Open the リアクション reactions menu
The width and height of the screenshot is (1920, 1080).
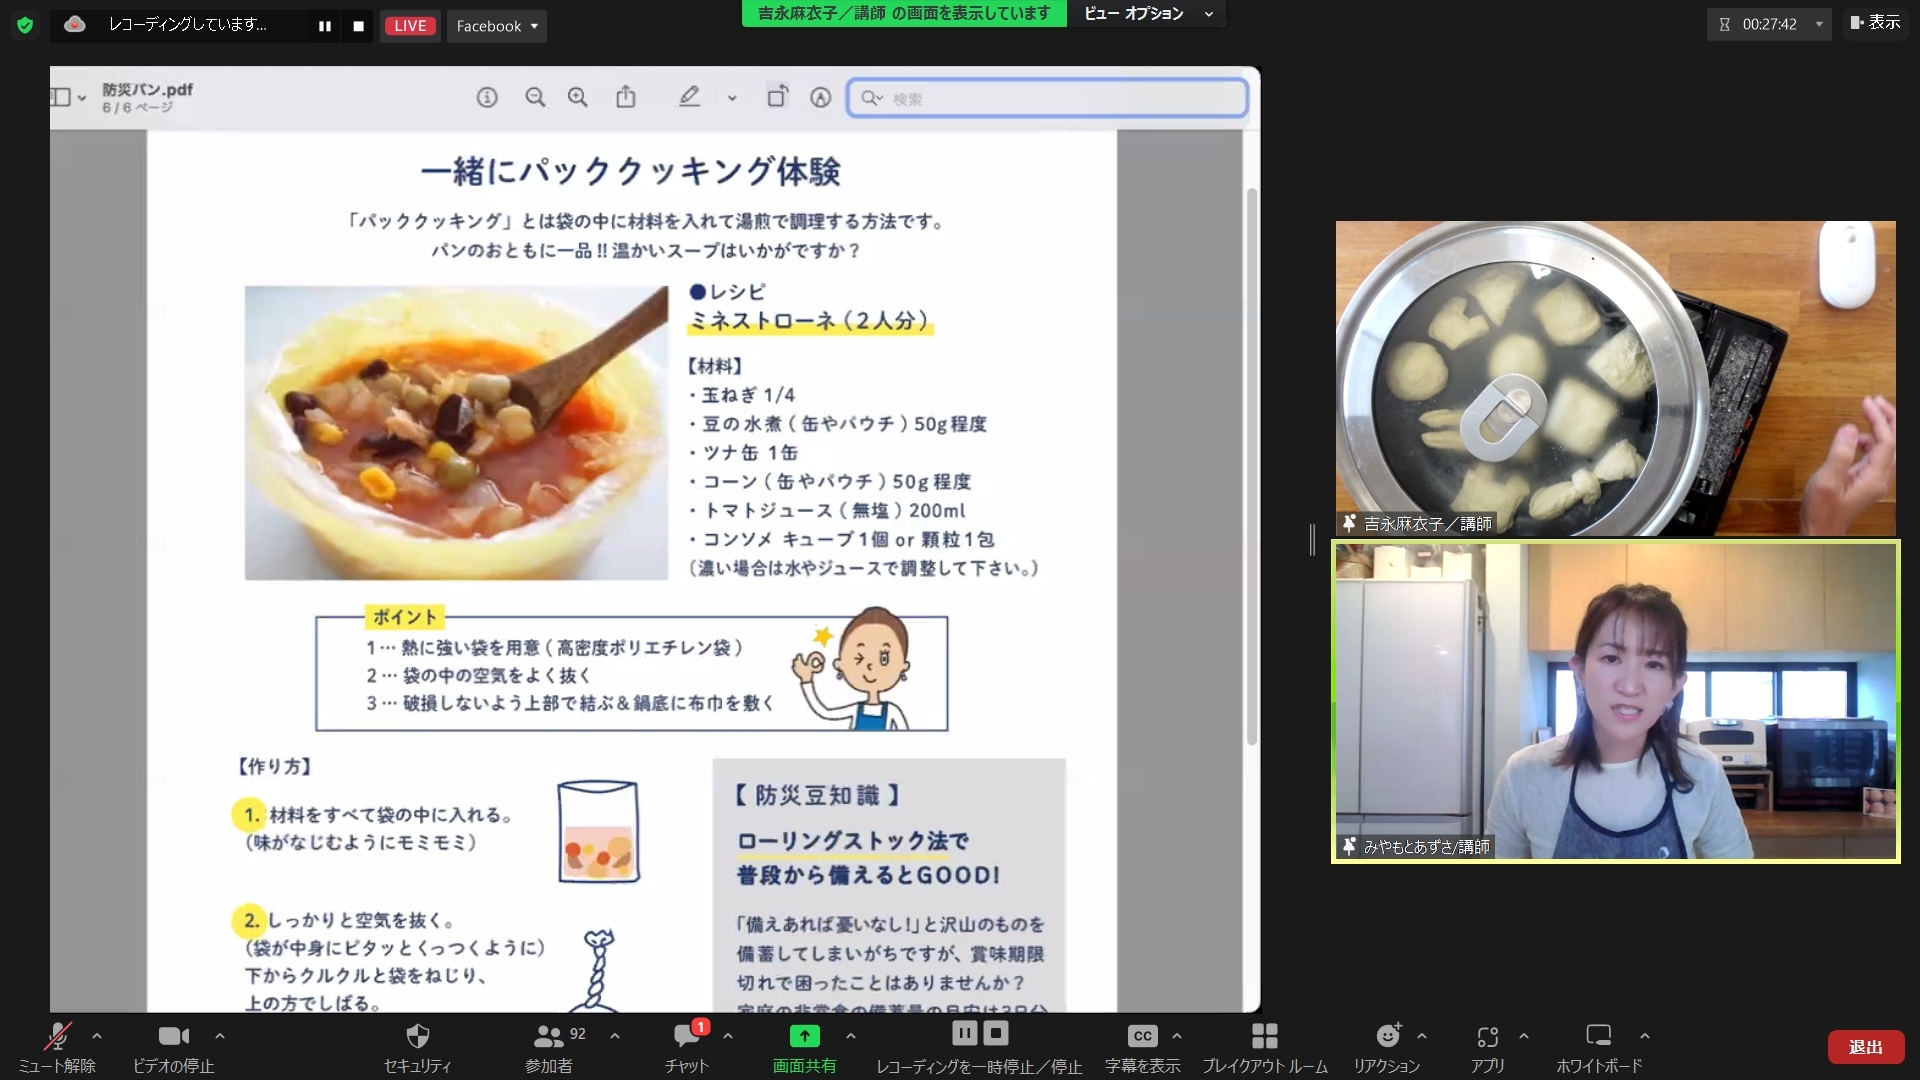(1387, 1047)
